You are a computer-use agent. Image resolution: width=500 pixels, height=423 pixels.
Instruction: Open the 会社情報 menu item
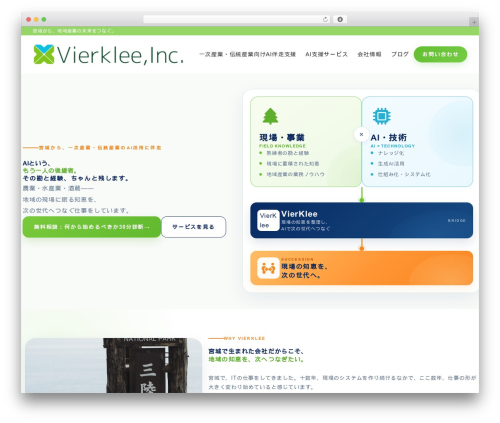[369, 54]
